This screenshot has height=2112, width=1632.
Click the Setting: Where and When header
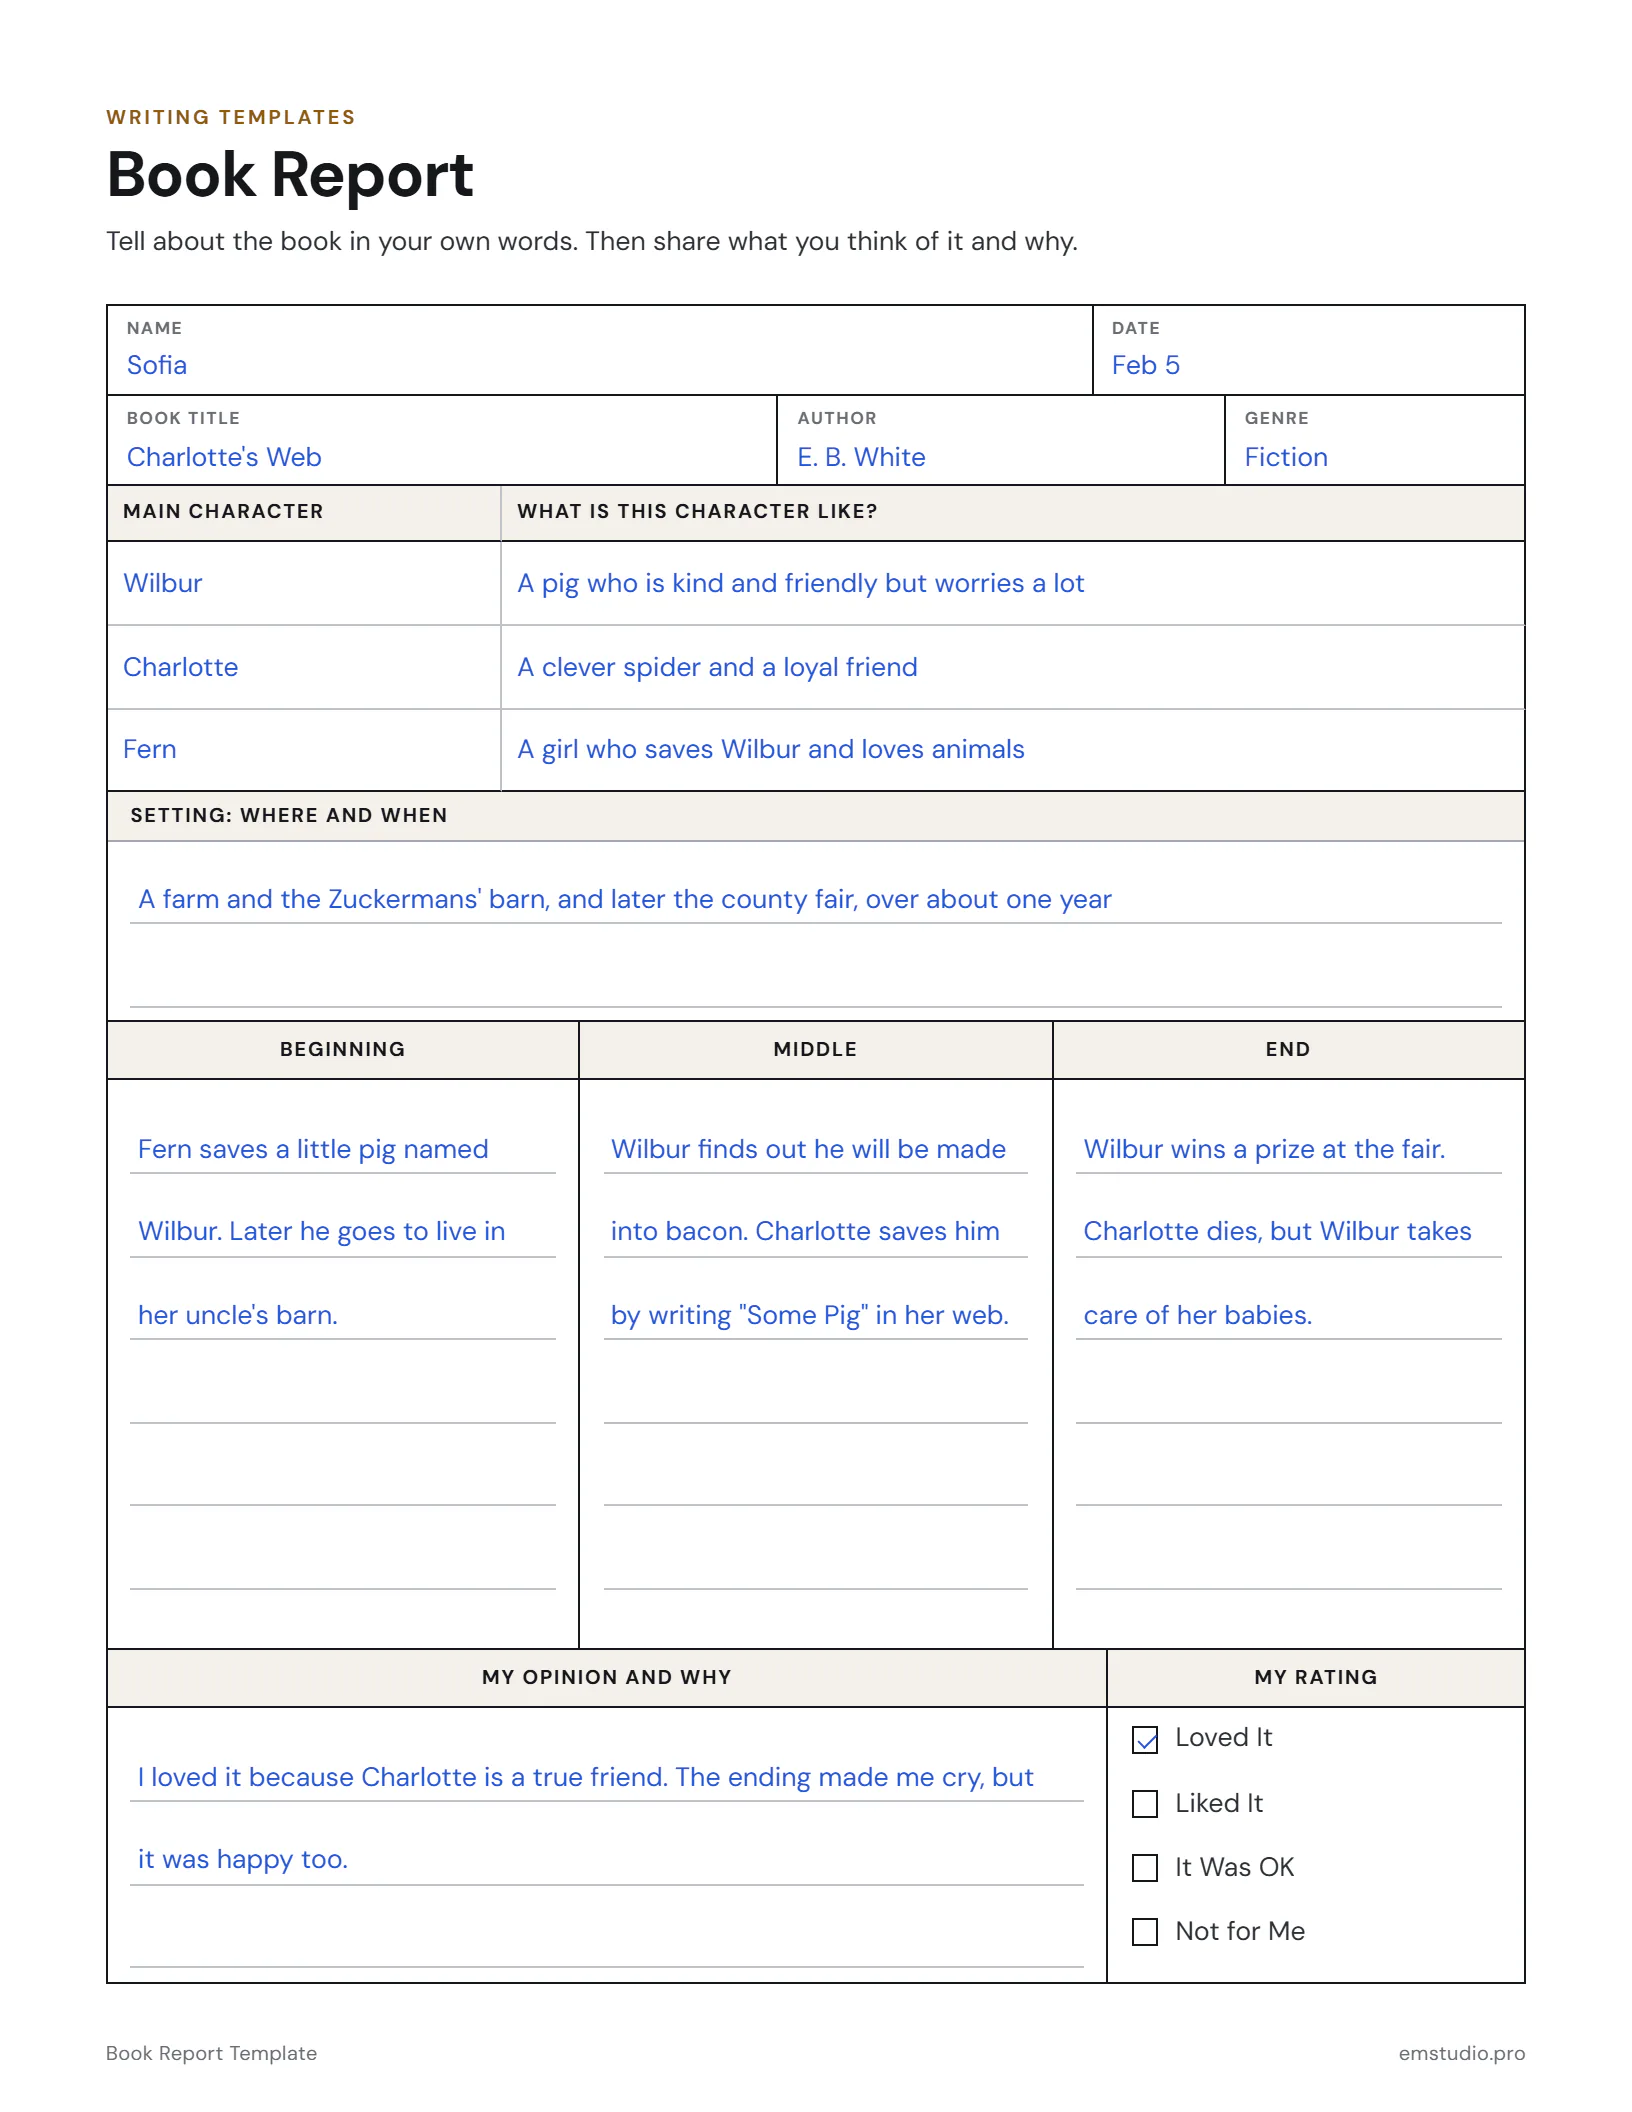[x=816, y=816]
